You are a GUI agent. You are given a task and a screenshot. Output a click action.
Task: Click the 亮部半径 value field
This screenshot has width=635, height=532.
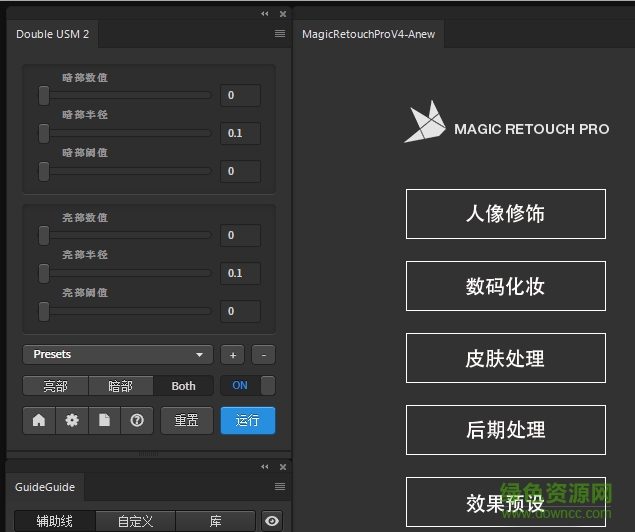pyautogui.click(x=240, y=273)
